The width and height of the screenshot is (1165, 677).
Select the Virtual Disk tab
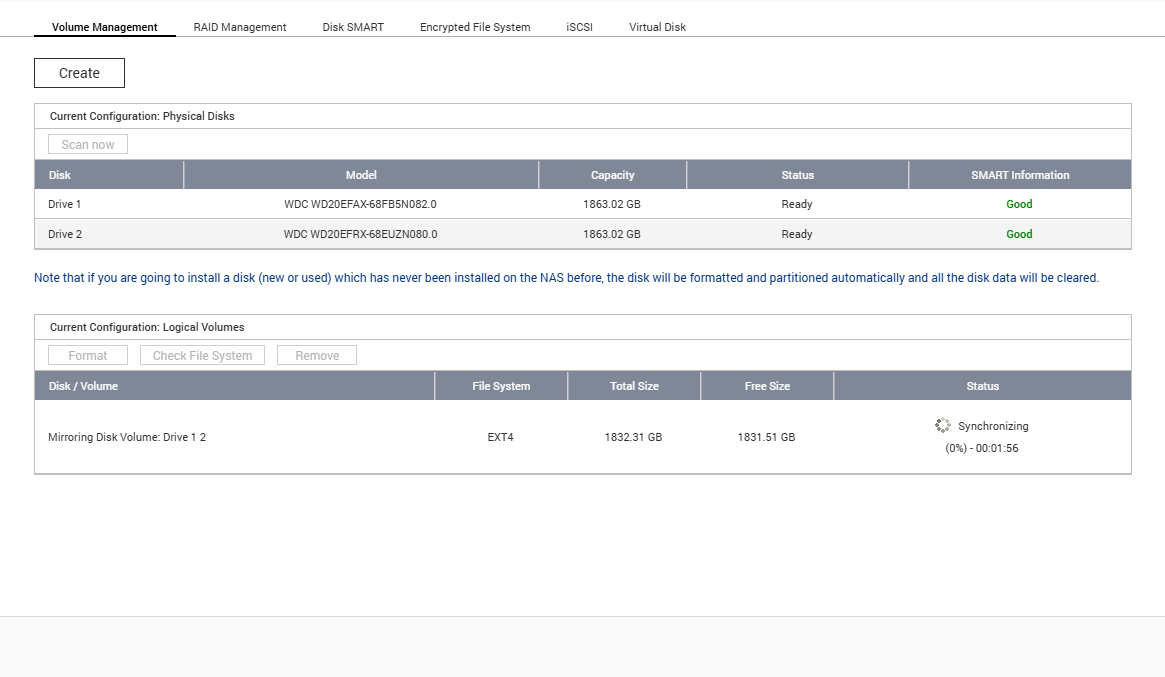point(657,27)
